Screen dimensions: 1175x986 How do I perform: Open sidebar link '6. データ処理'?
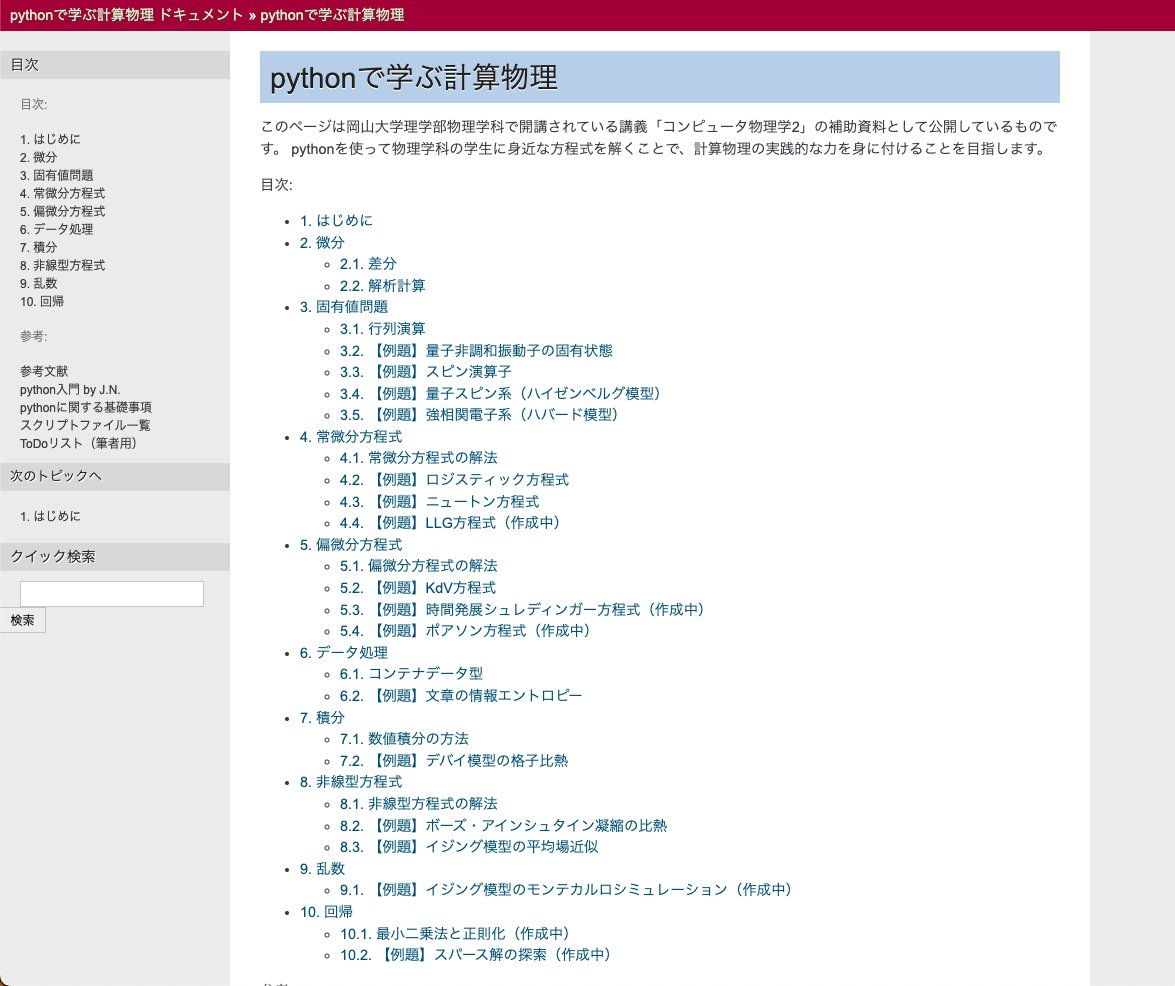tap(56, 229)
